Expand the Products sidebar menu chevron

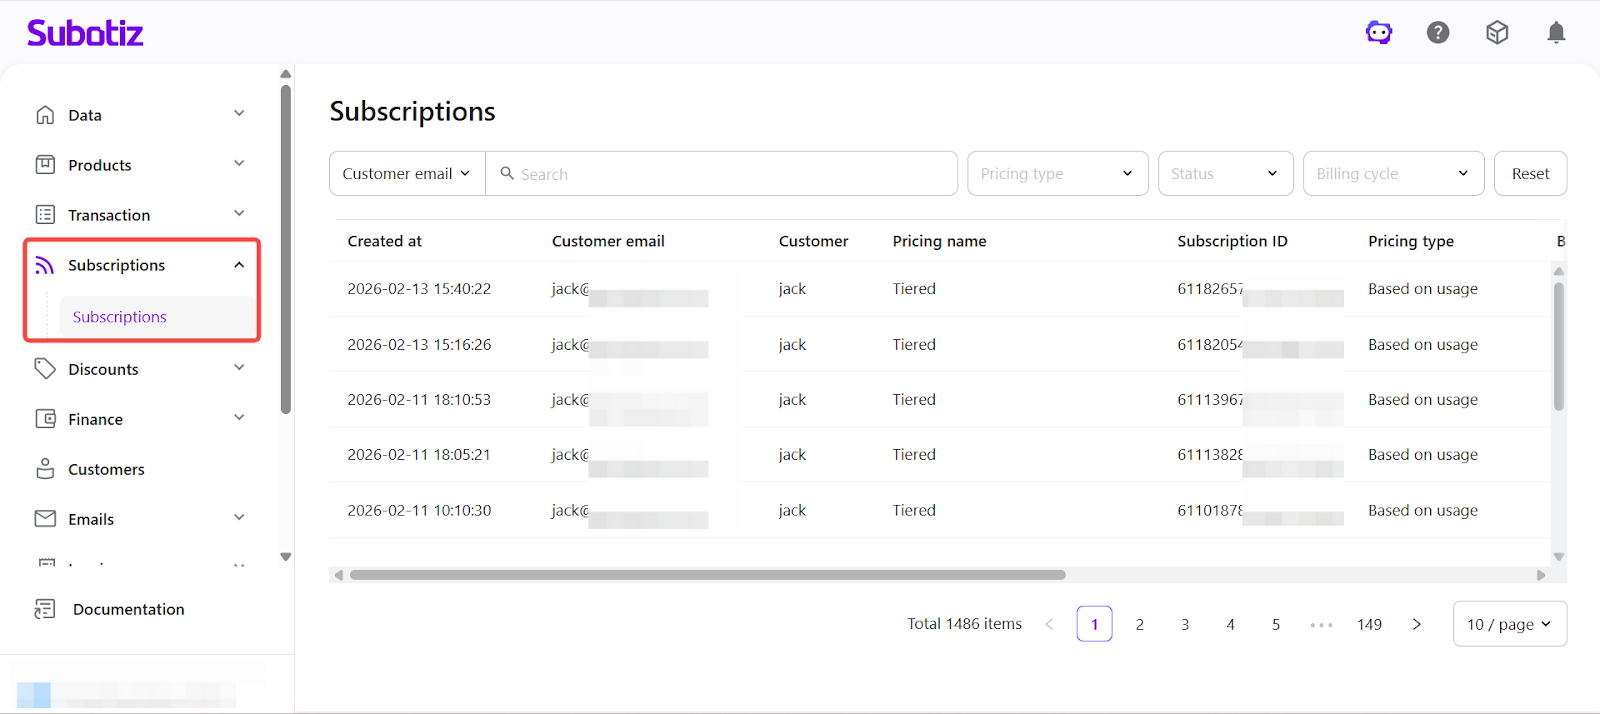[x=239, y=164]
